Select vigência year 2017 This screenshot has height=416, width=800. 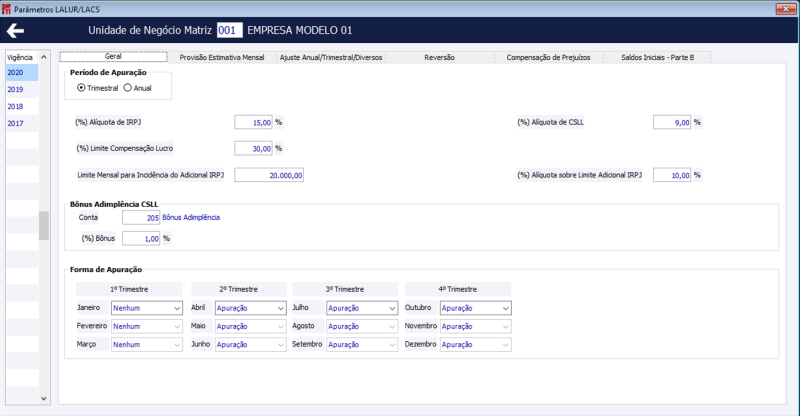click(x=22, y=123)
